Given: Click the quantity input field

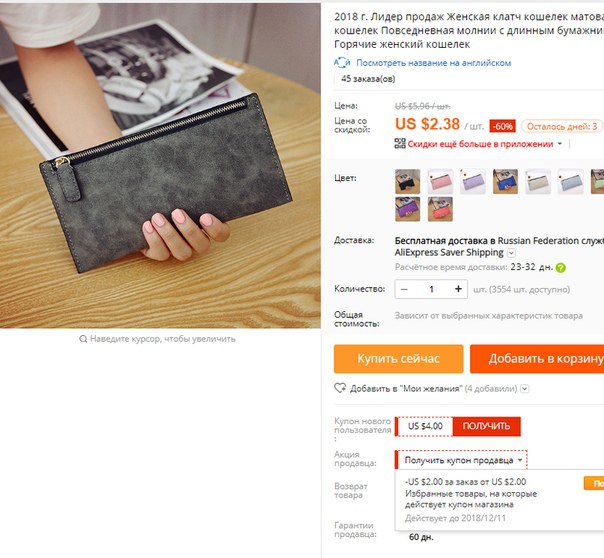Looking at the screenshot, I should [x=431, y=289].
